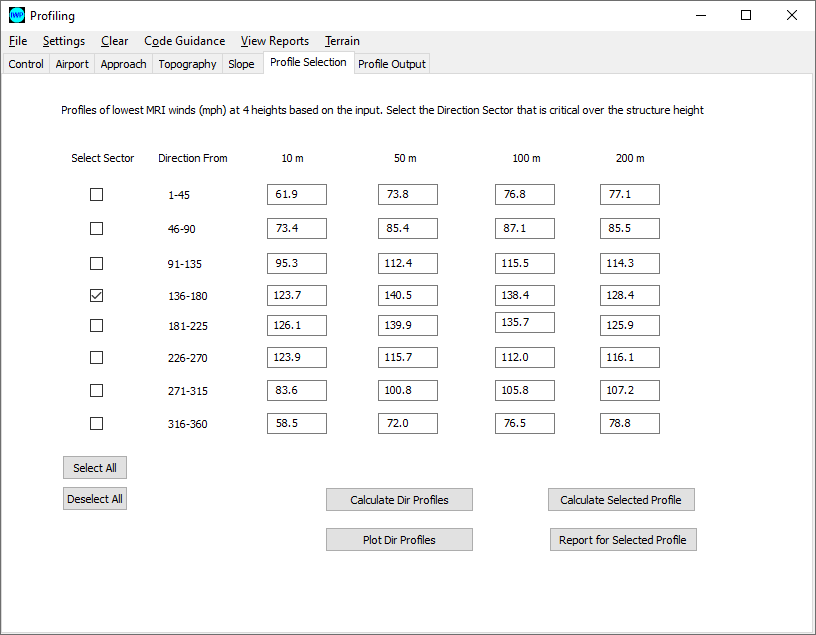
Task: Go to the Airport tab
Action: pos(72,64)
